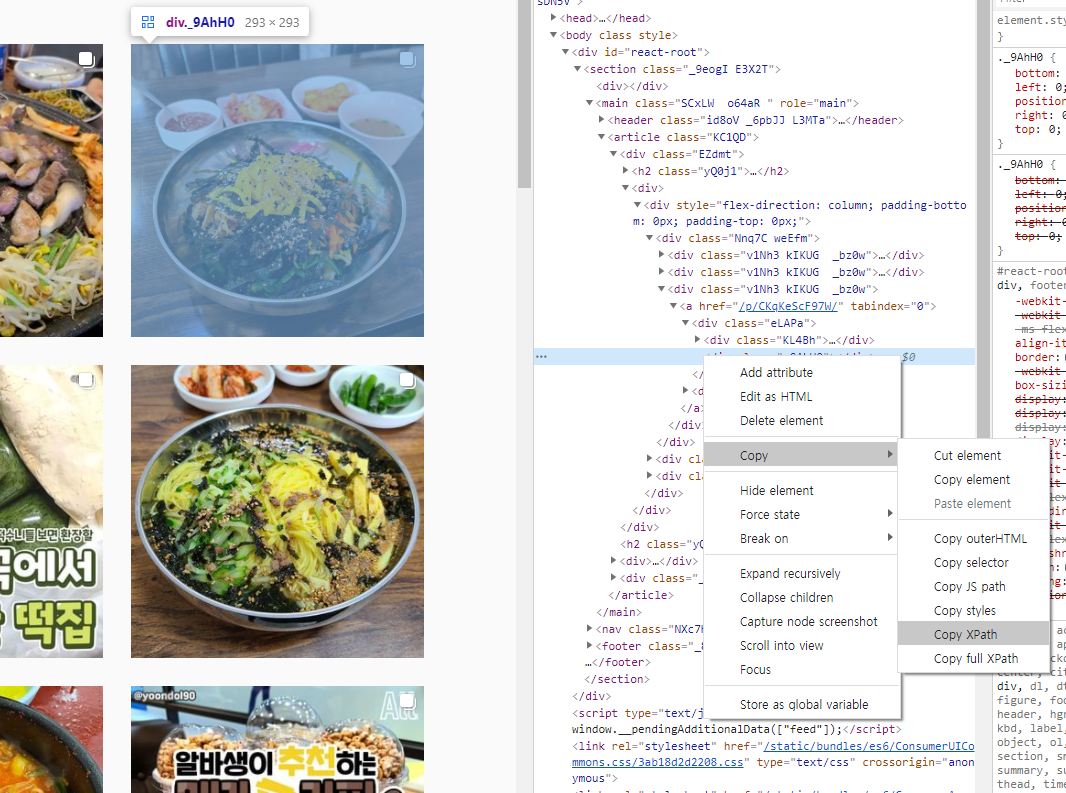The width and height of the screenshot is (1066, 793).
Task: Open the grilled meat platter photo
Action: [x=51, y=190]
